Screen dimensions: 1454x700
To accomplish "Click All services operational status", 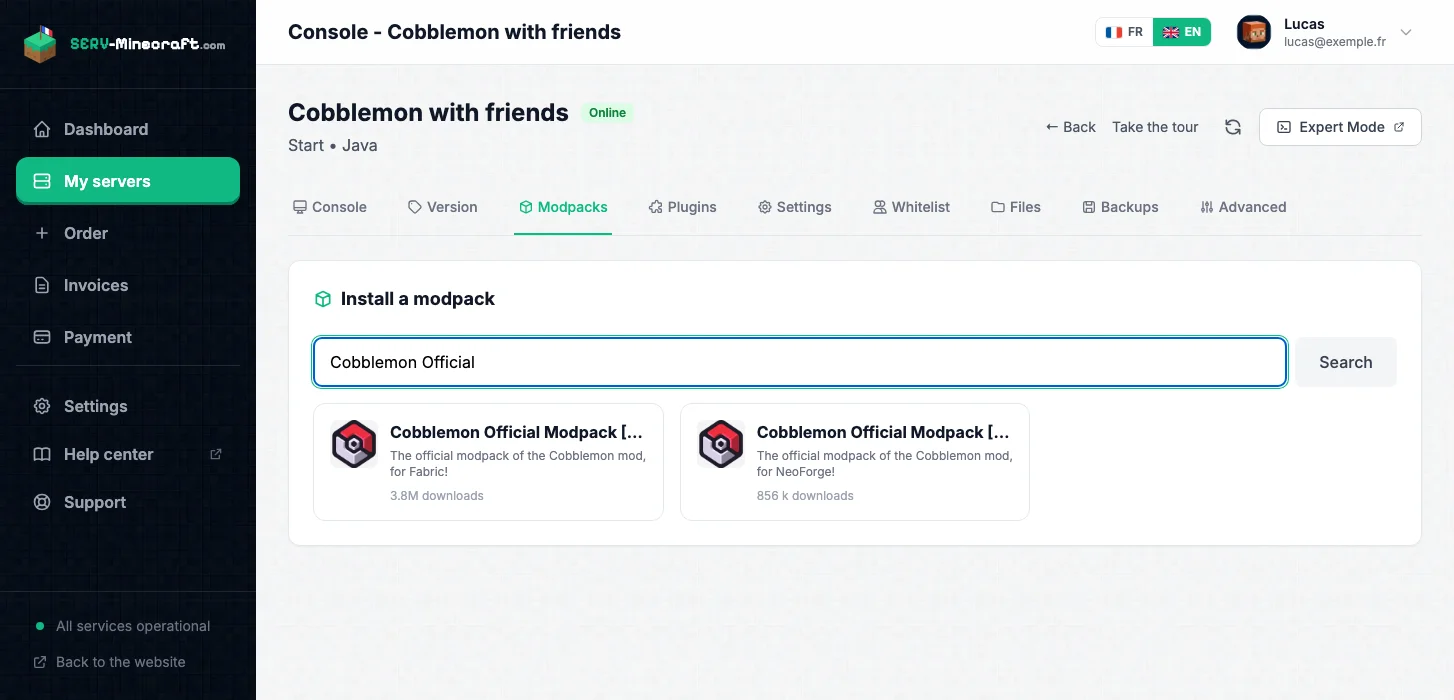I will point(122,626).
